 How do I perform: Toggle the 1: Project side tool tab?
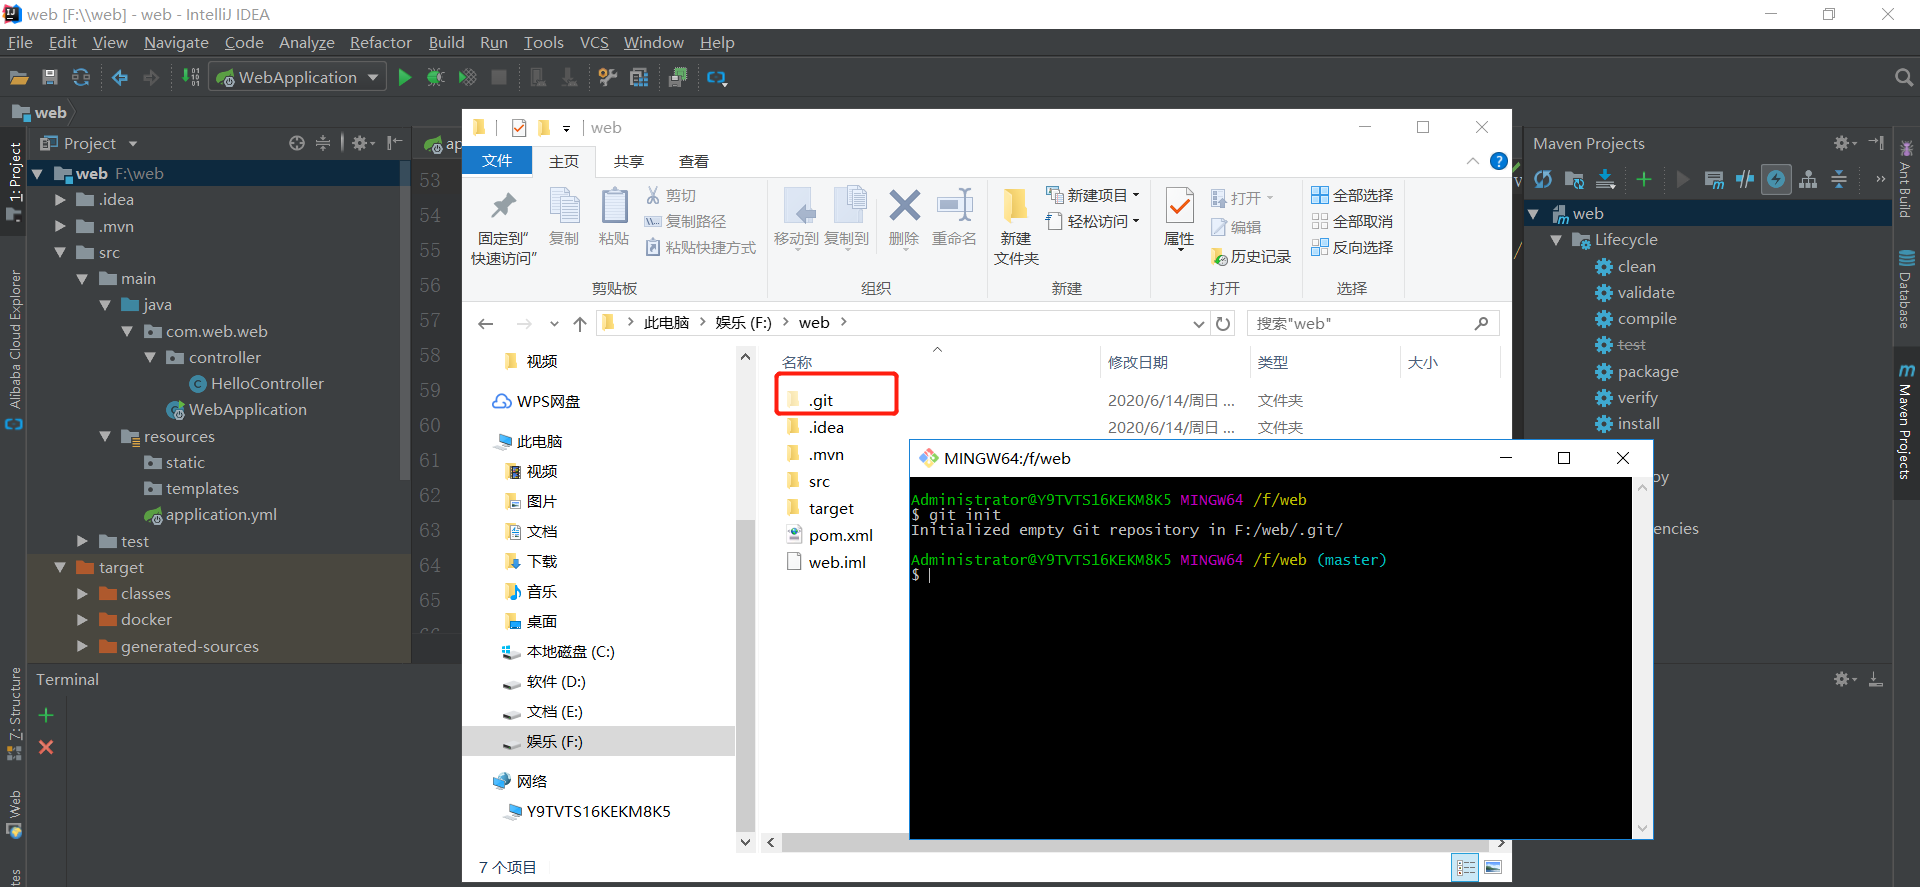14,180
